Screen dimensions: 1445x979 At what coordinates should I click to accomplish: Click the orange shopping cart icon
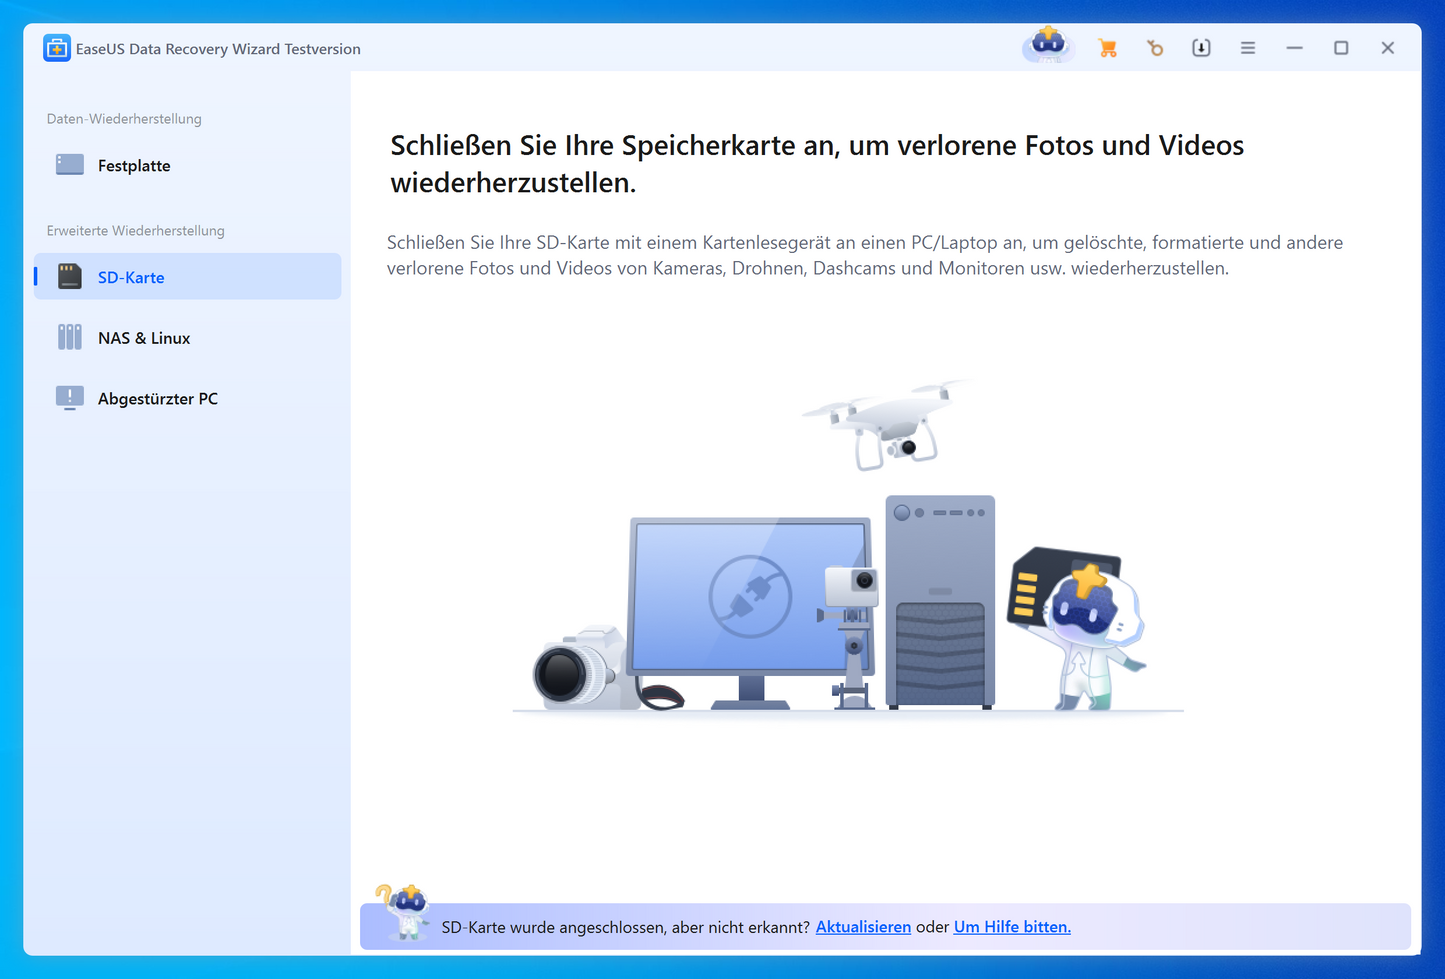point(1107,48)
